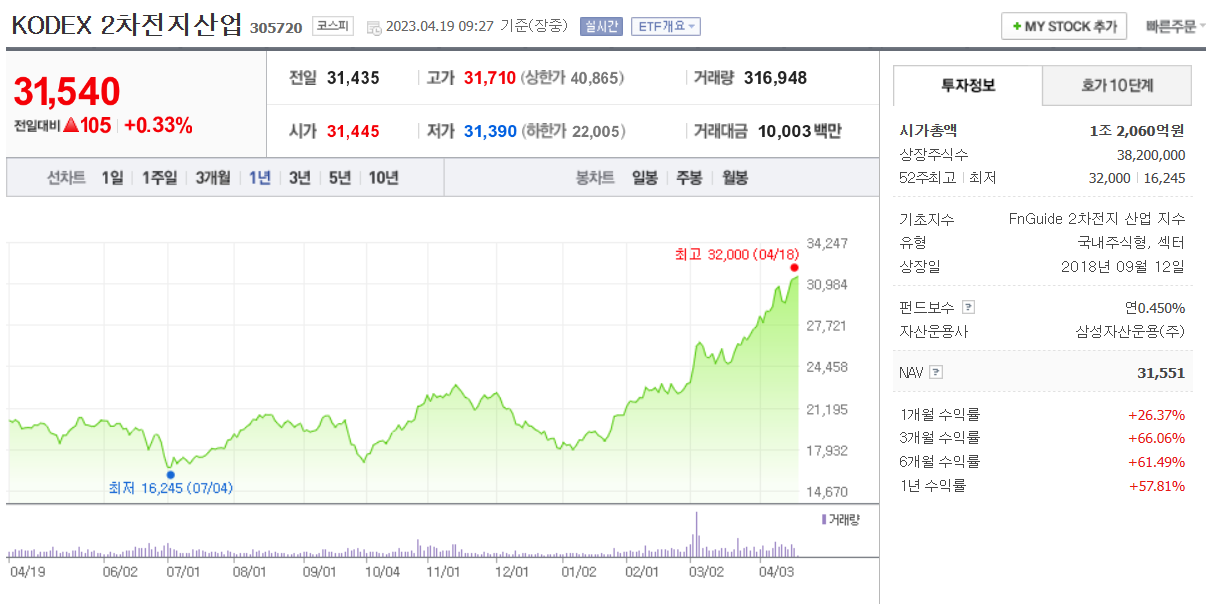Click the KODEX 2차전지산업 title
The height and width of the screenshot is (604, 1217).
pyautogui.click(x=127, y=25)
